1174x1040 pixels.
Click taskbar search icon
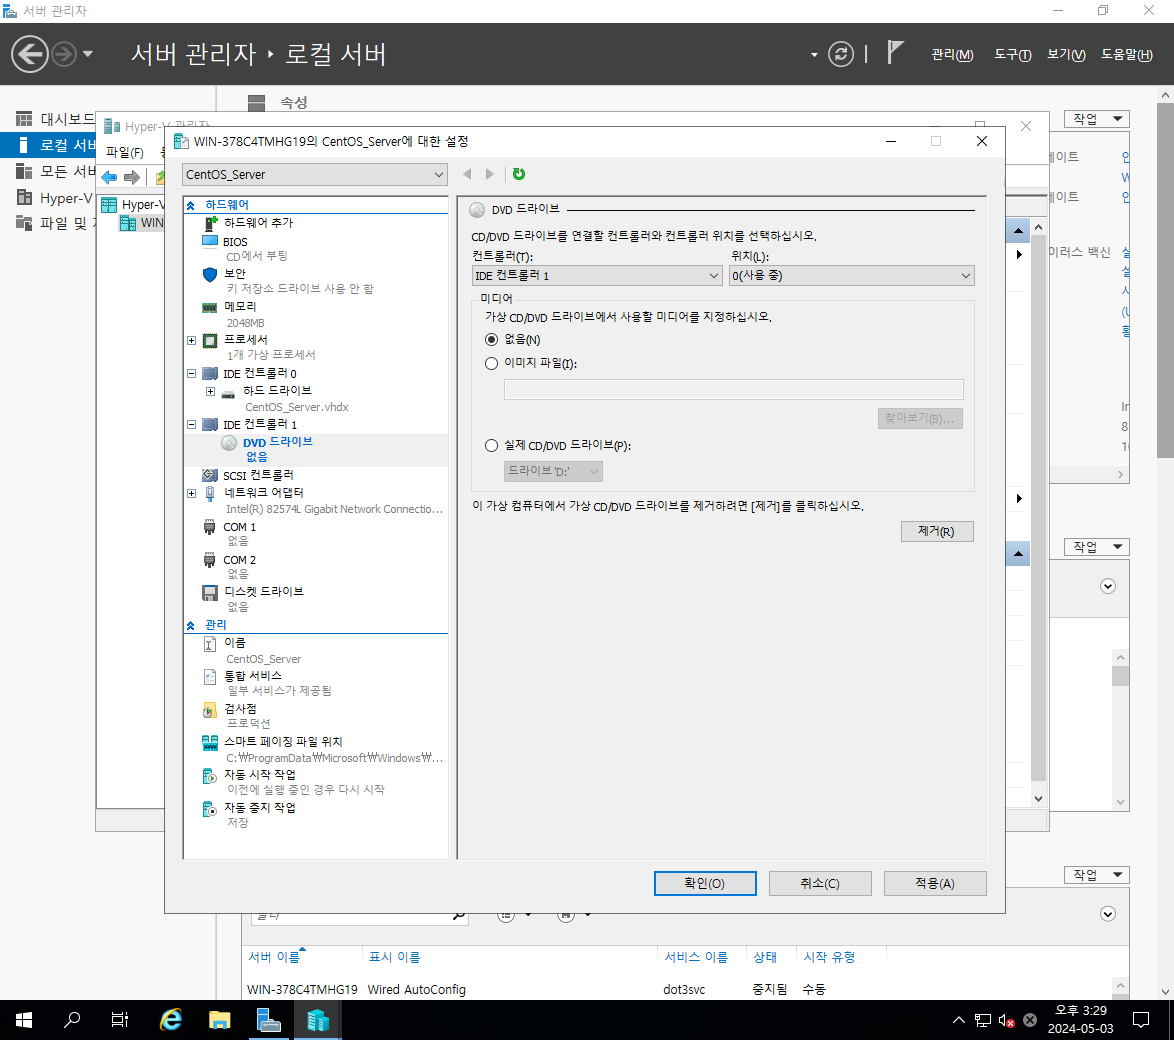(72, 1020)
